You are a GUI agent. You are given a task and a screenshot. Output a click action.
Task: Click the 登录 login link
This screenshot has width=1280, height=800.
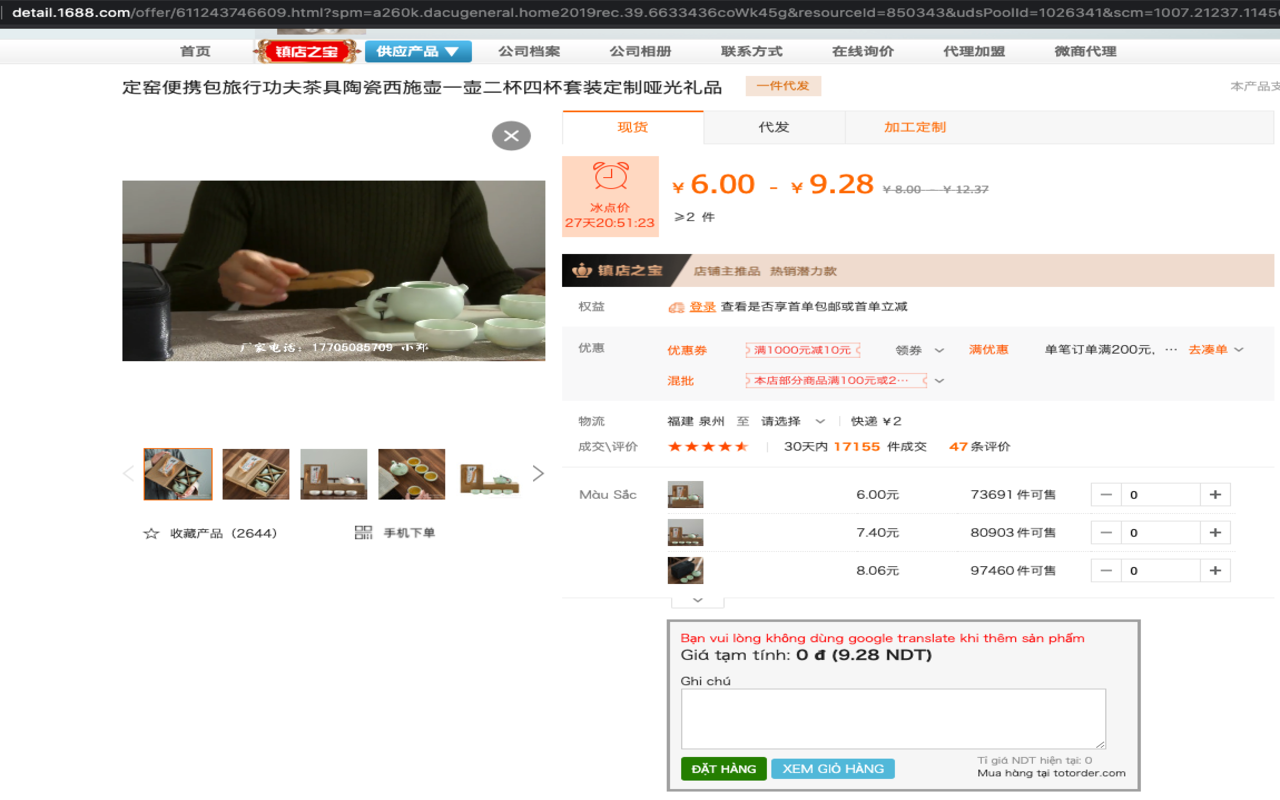pyautogui.click(x=702, y=307)
